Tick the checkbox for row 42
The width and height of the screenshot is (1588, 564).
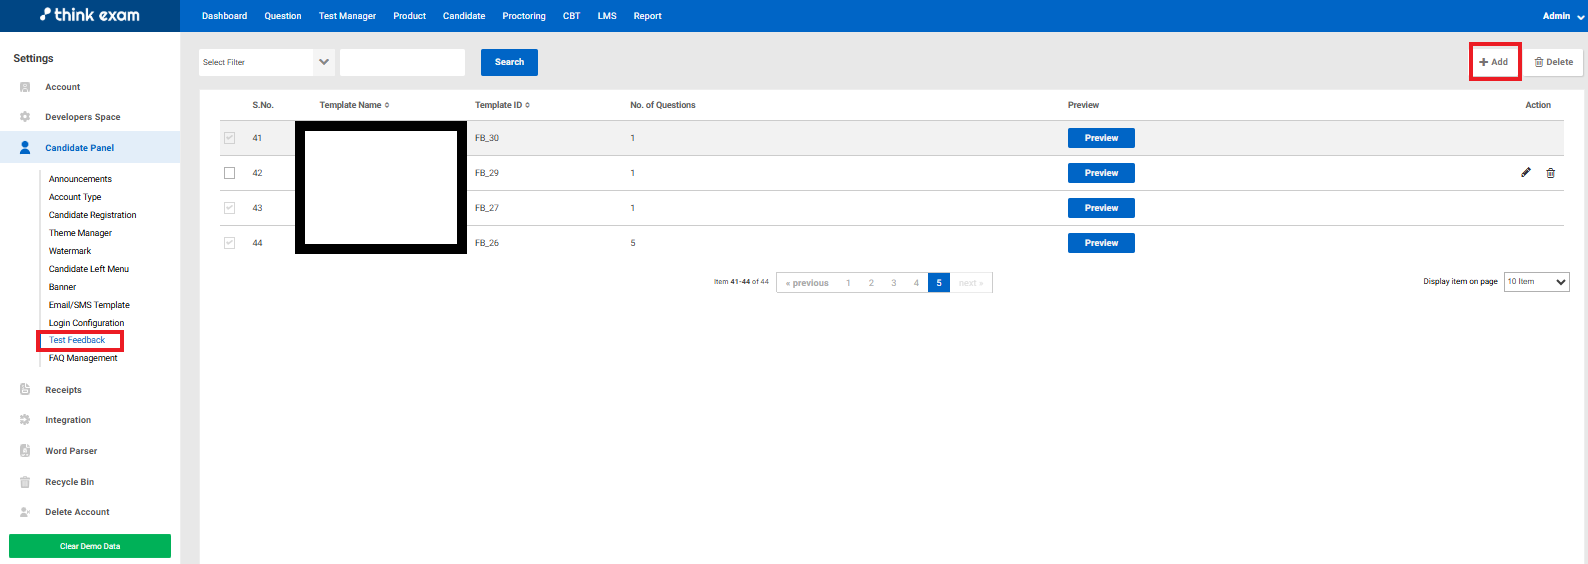coord(229,173)
